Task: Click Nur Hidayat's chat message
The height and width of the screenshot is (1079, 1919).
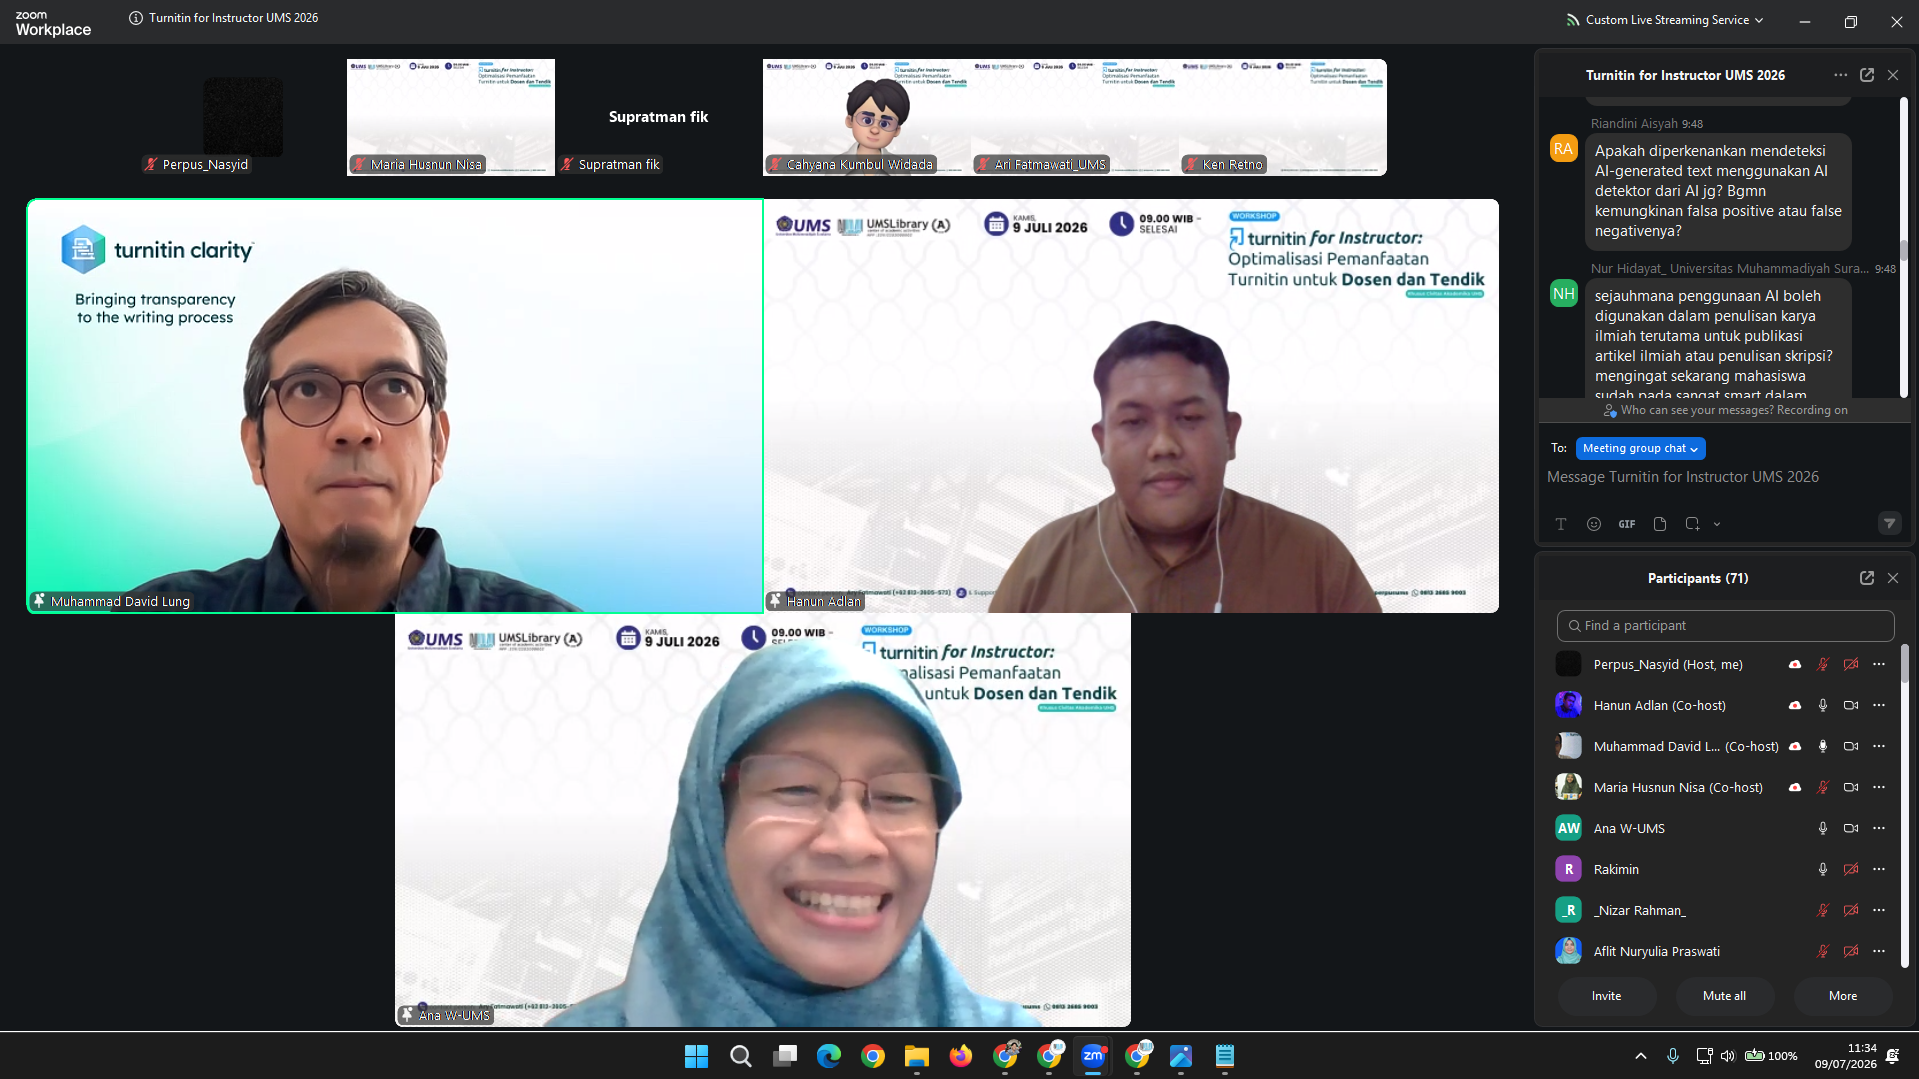Action: pyautogui.click(x=1718, y=340)
